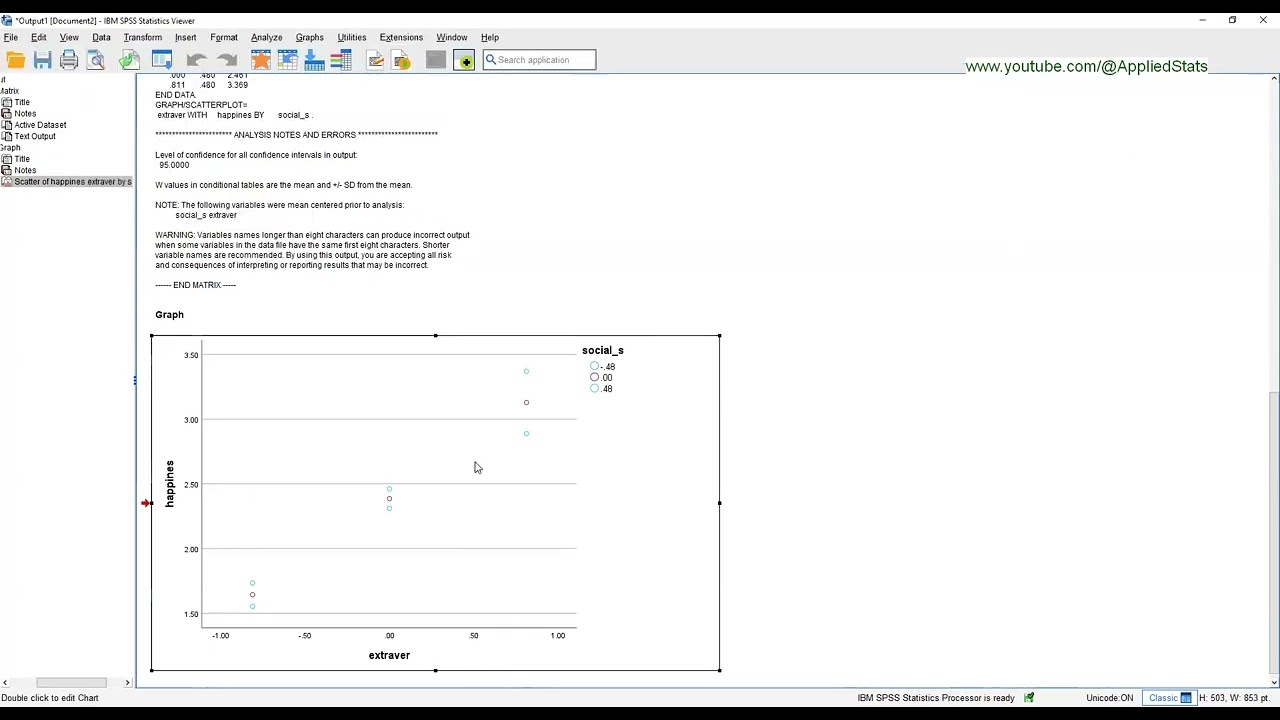Click the ANALYSIS NOTES AND ERRORS line
This screenshot has width=1280, height=720.
pos(296,135)
